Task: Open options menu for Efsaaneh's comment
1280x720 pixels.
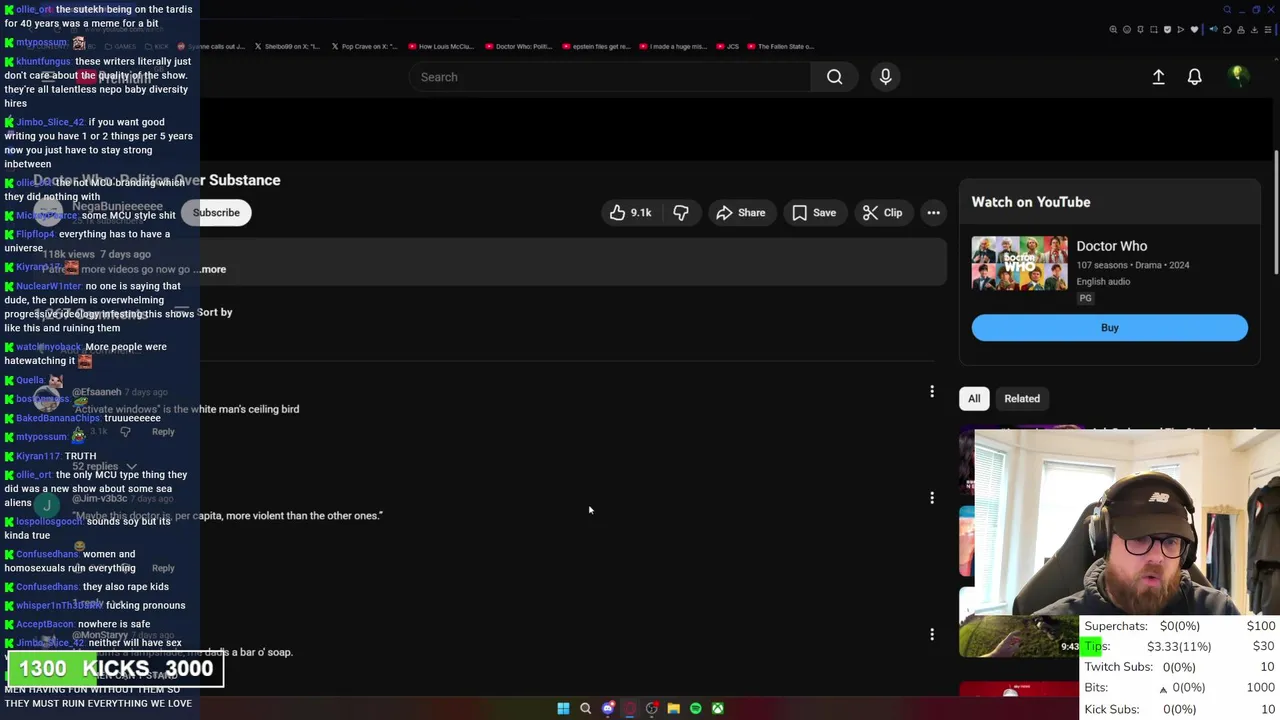Action: point(932,391)
